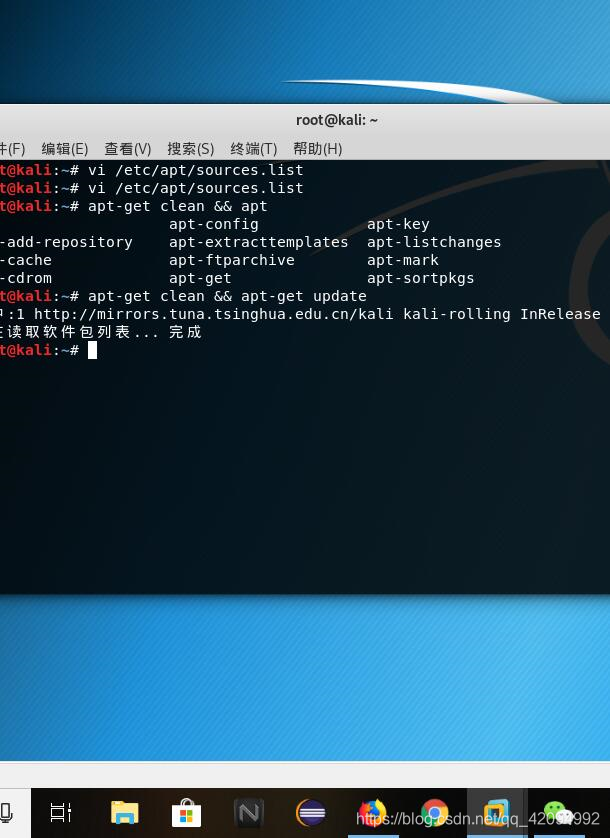Click the apt-sortpkgs completion entry

coord(421,278)
